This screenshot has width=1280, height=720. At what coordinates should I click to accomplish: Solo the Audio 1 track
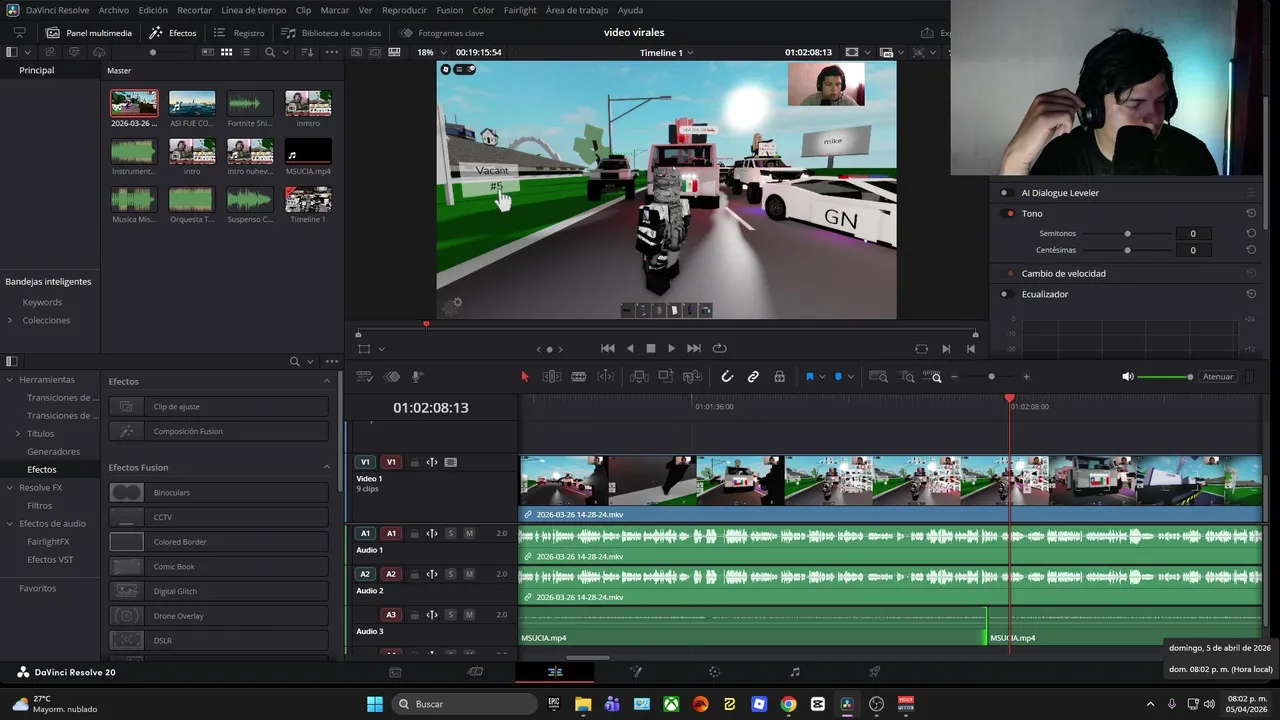(x=451, y=533)
